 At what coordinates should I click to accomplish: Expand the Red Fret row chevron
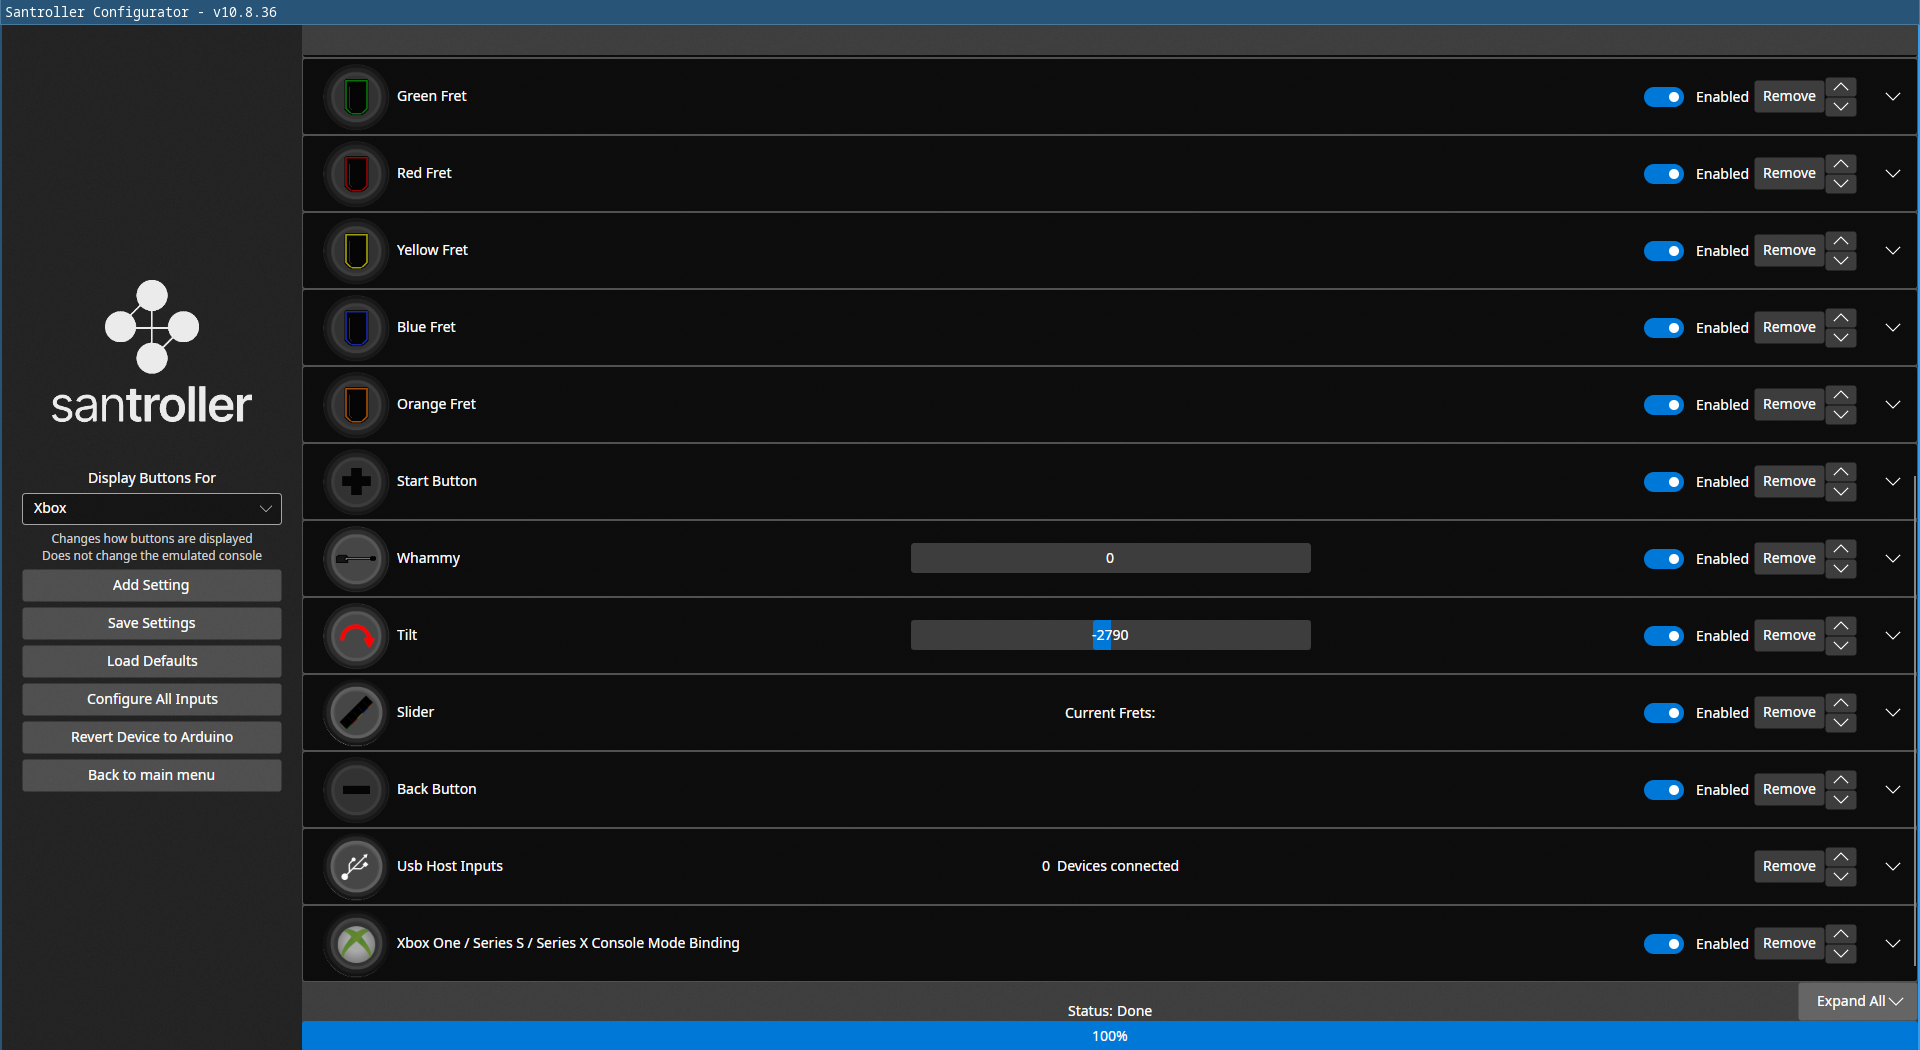[x=1892, y=174]
